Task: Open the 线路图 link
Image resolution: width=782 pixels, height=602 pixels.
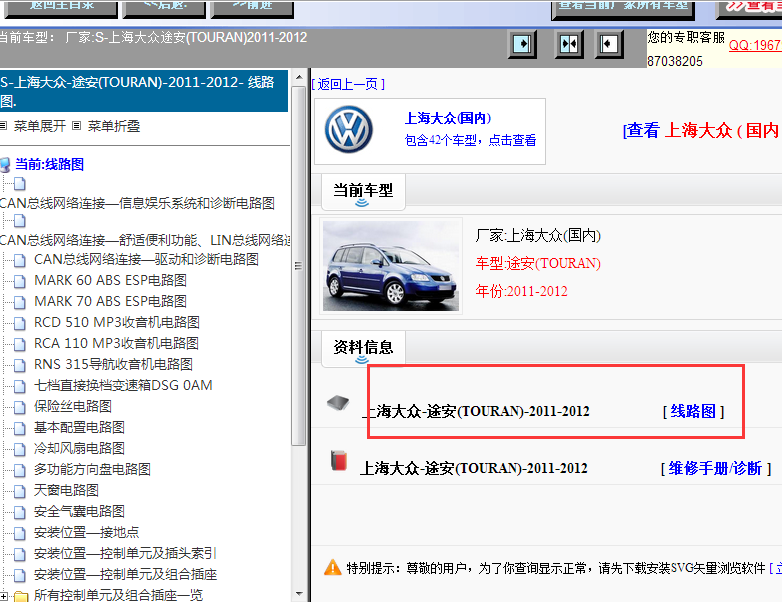Action: 693,411
